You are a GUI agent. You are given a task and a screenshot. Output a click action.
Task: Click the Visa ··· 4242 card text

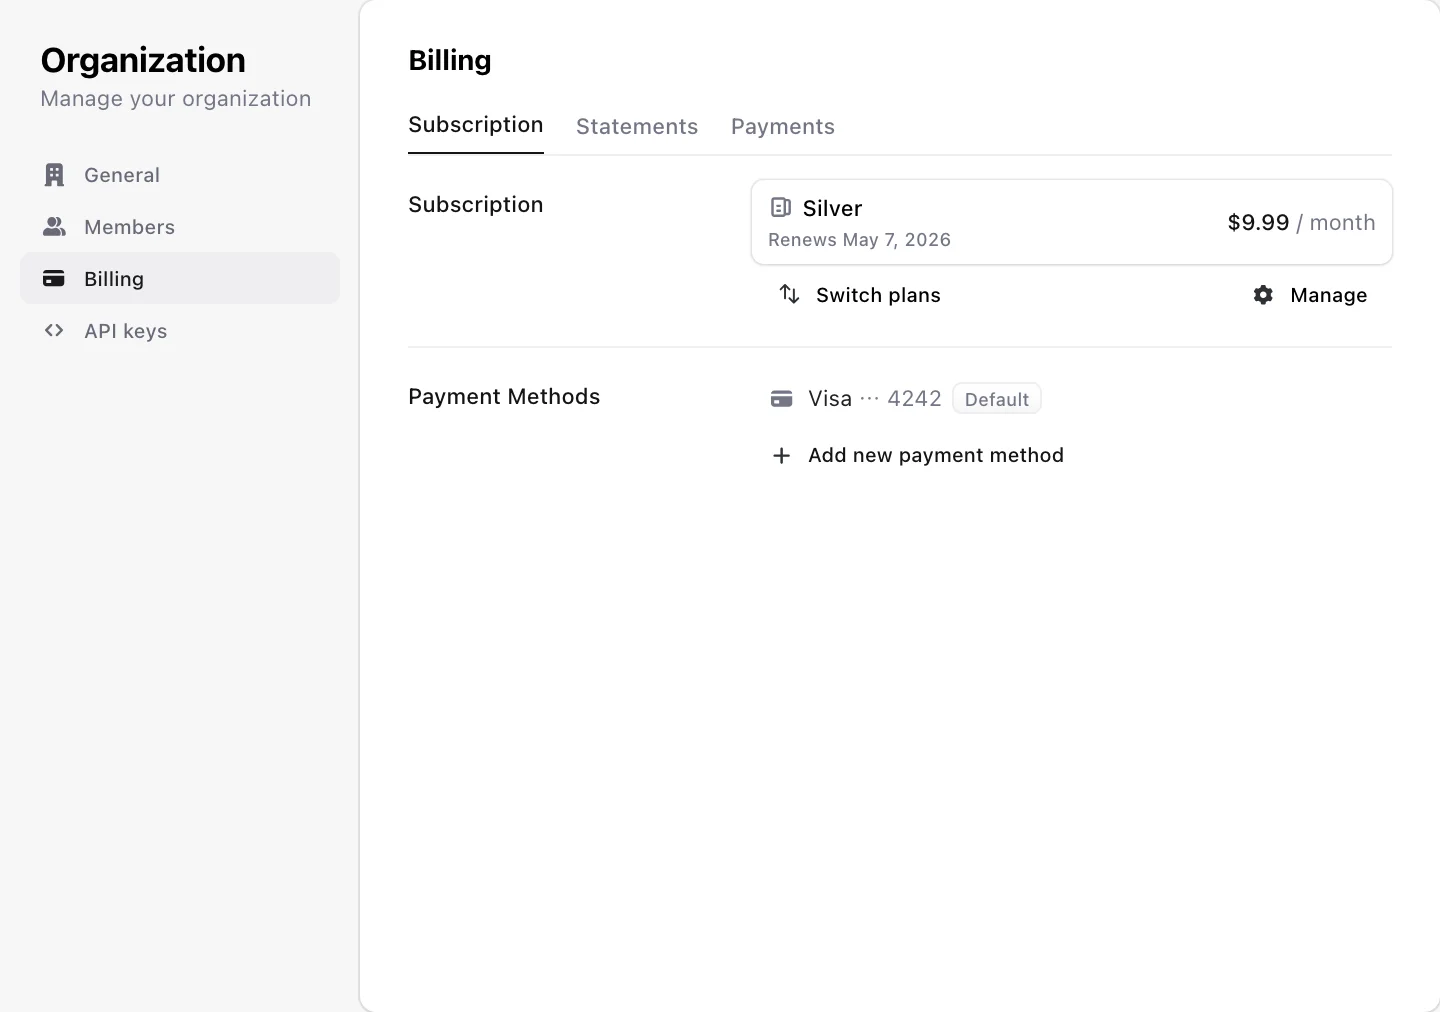pos(875,399)
